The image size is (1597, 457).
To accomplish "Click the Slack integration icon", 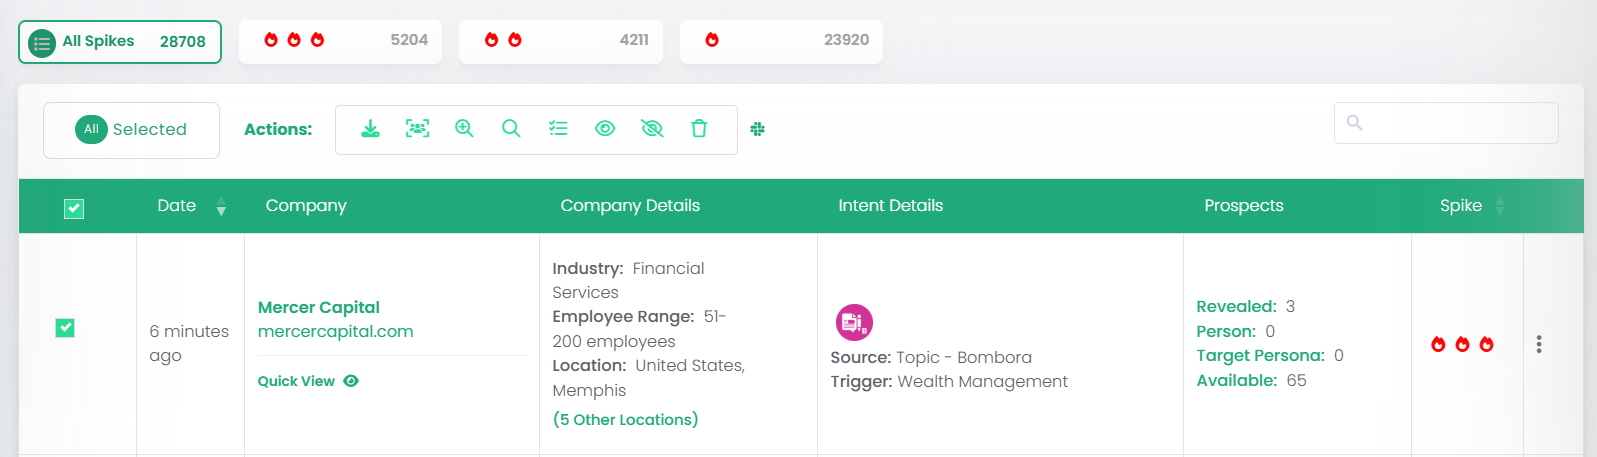I will [758, 129].
